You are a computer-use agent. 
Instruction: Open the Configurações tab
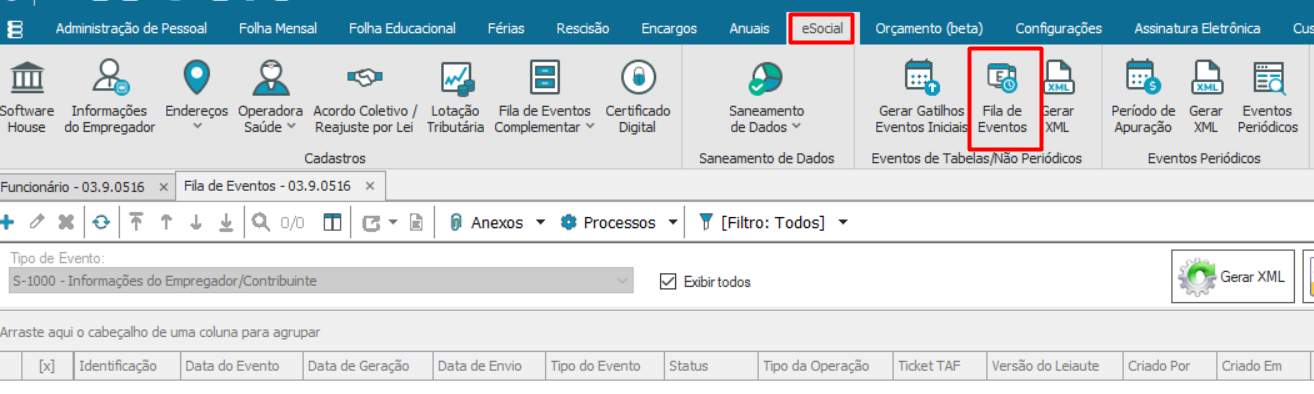1058,29
